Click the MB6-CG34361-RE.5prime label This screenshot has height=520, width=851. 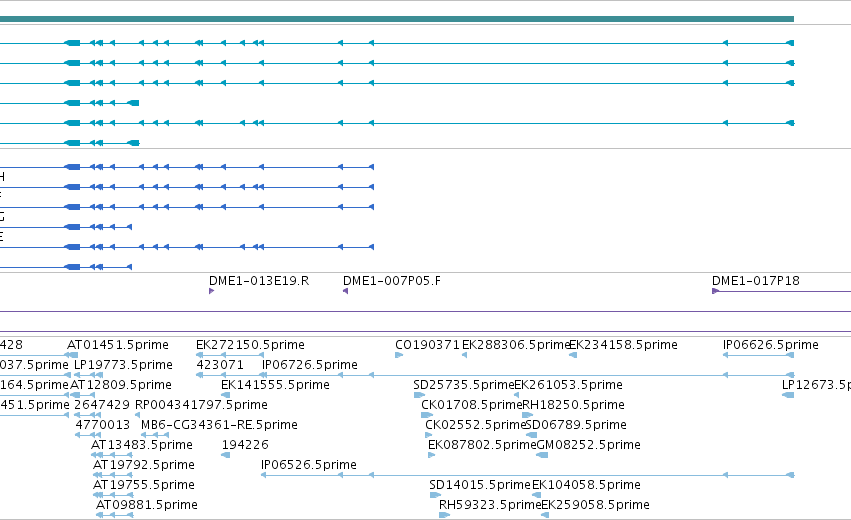coord(219,425)
